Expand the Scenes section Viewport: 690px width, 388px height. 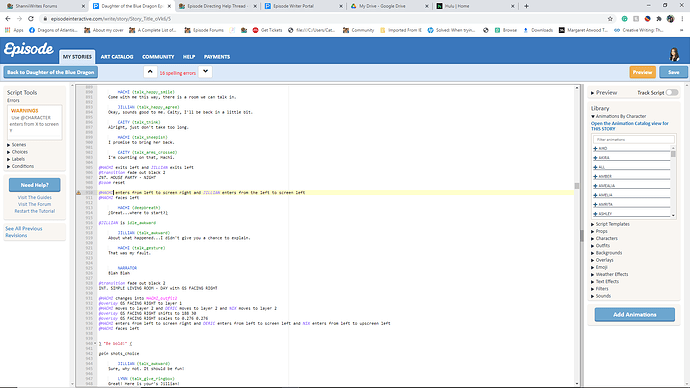[17, 145]
